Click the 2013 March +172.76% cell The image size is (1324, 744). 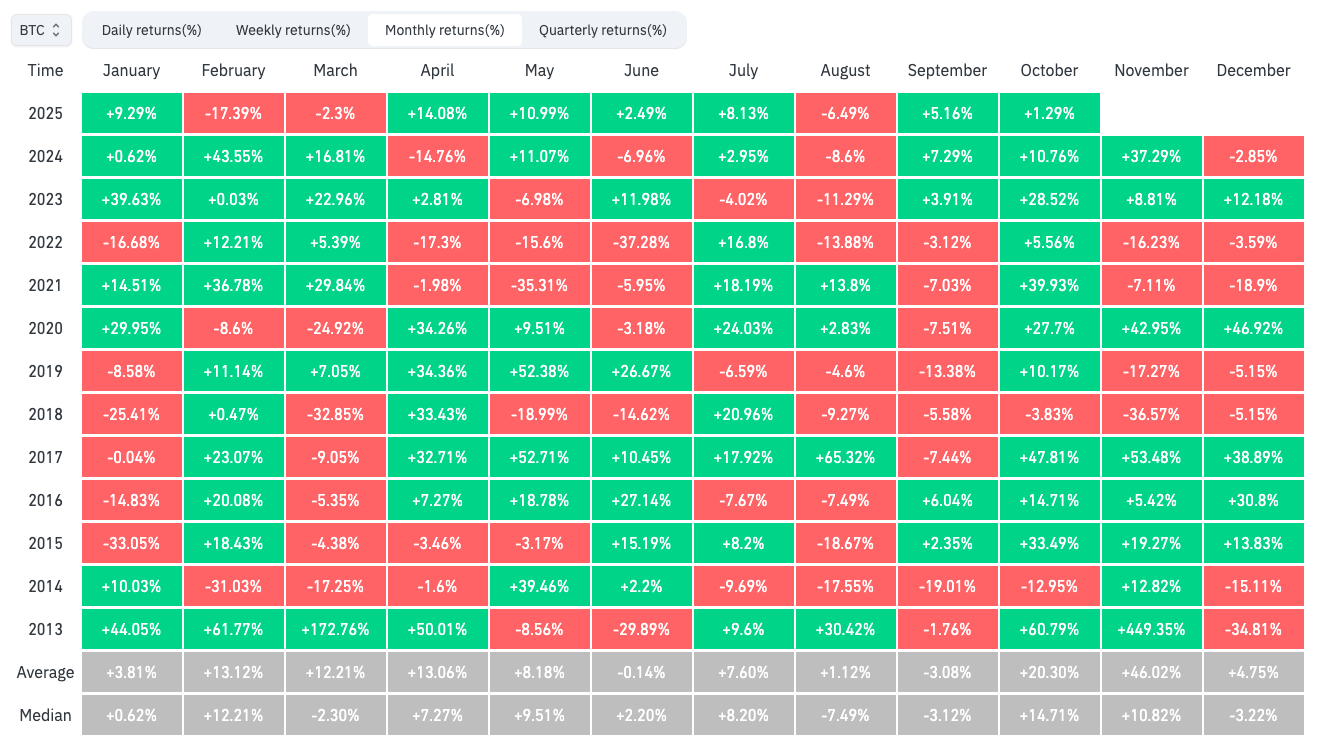pyautogui.click(x=335, y=629)
